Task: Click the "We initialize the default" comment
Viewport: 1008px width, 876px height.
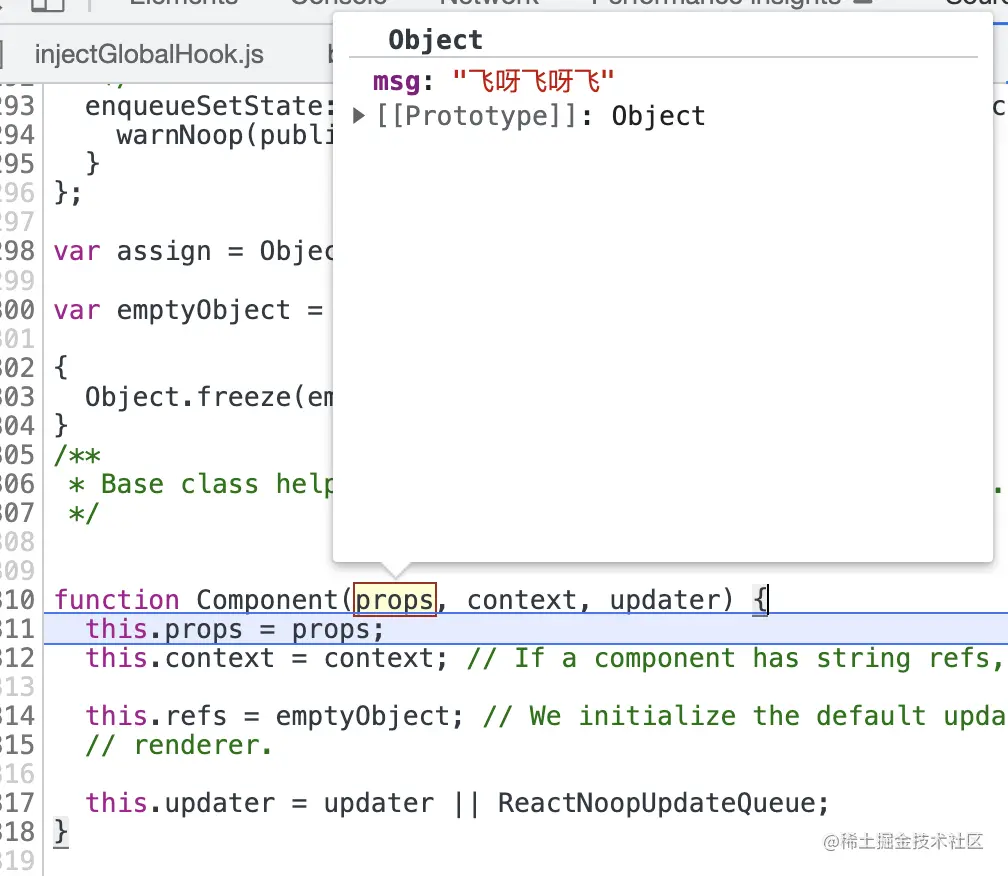Action: [744, 716]
